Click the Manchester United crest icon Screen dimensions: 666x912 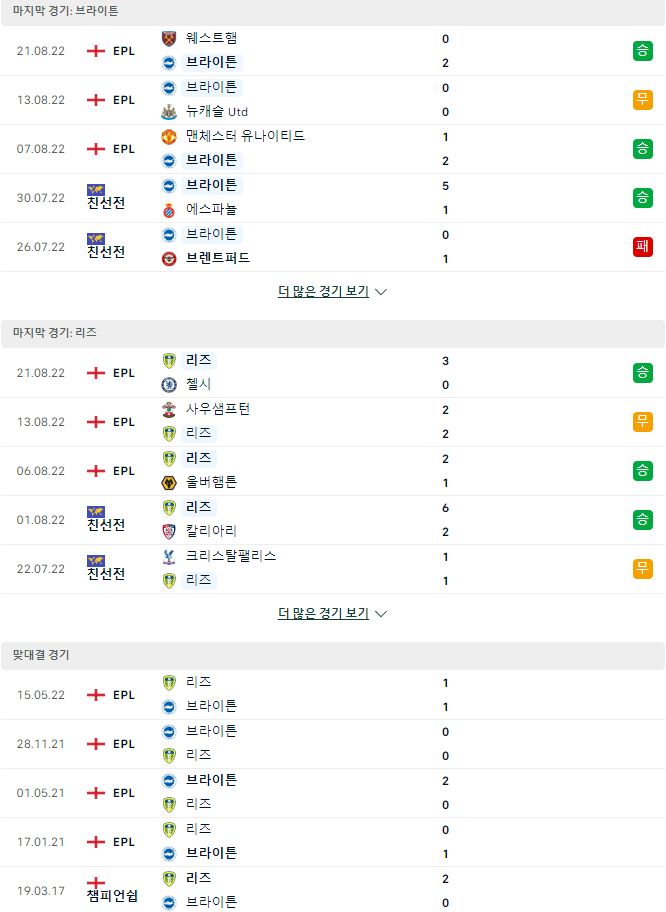point(169,137)
